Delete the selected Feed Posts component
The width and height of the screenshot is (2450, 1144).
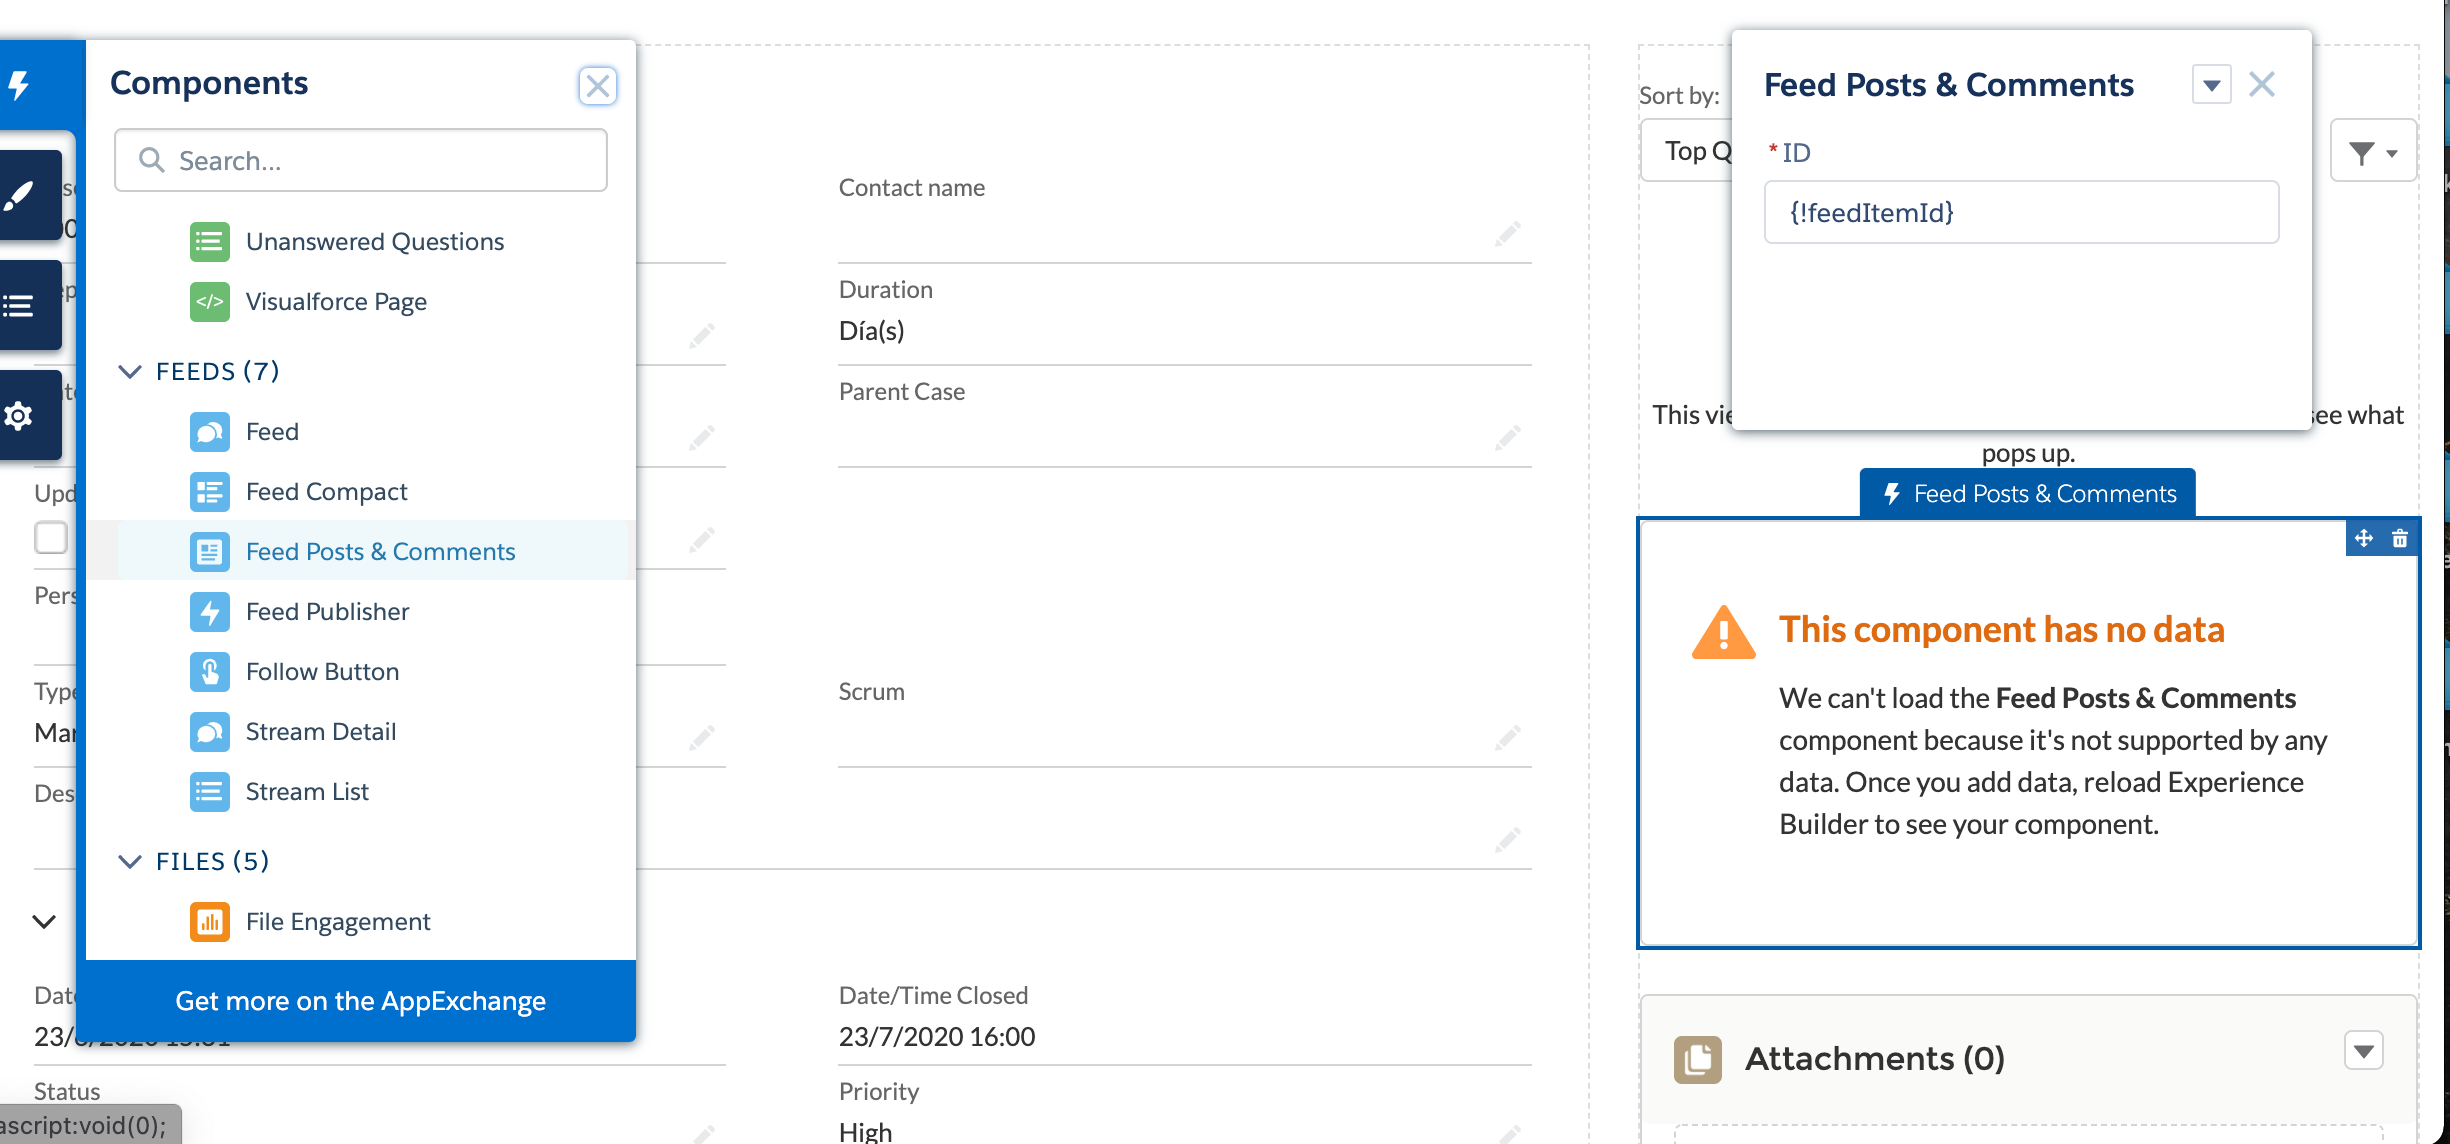pos(2399,539)
